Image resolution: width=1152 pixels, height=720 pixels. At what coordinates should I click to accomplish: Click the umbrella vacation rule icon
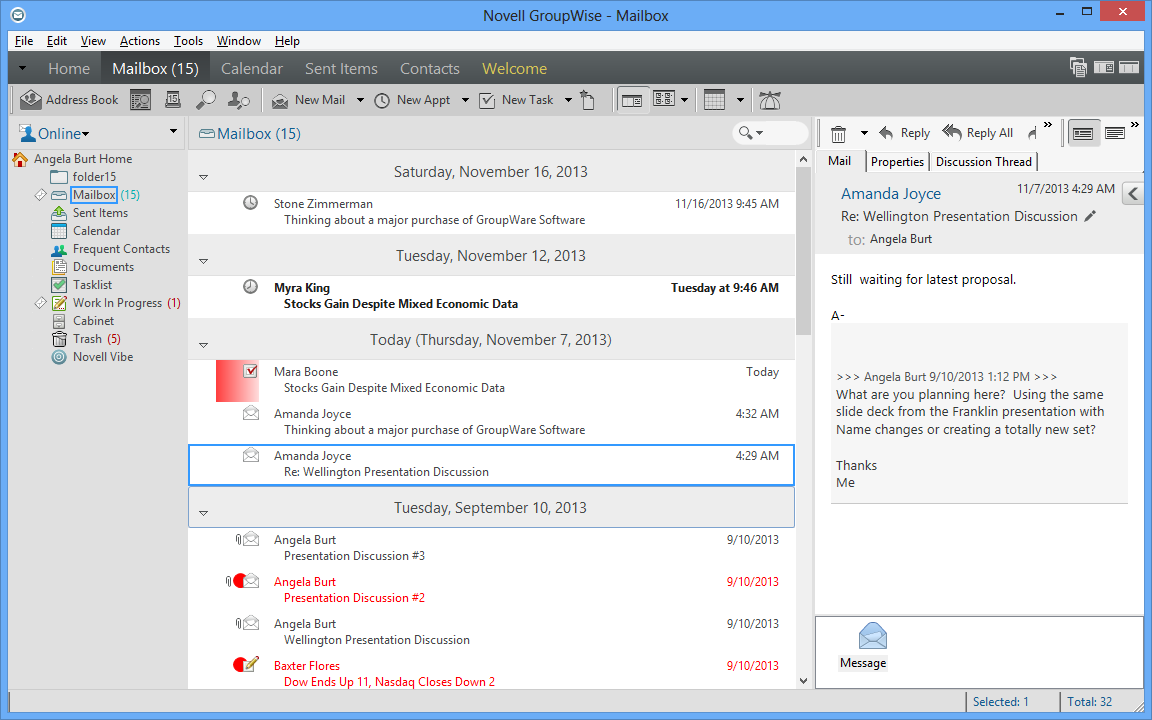click(770, 100)
